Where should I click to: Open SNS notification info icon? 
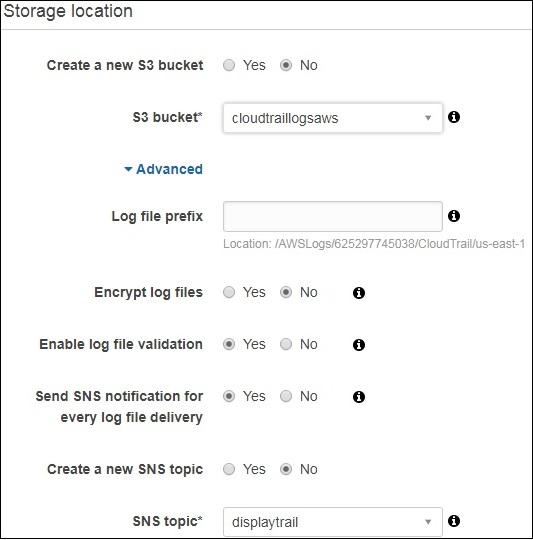359,397
